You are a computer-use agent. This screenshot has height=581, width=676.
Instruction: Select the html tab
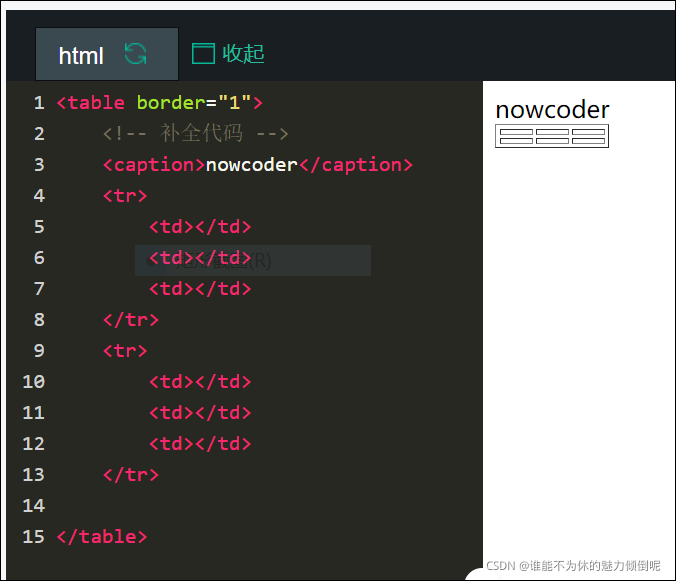(x=106, y=54)
